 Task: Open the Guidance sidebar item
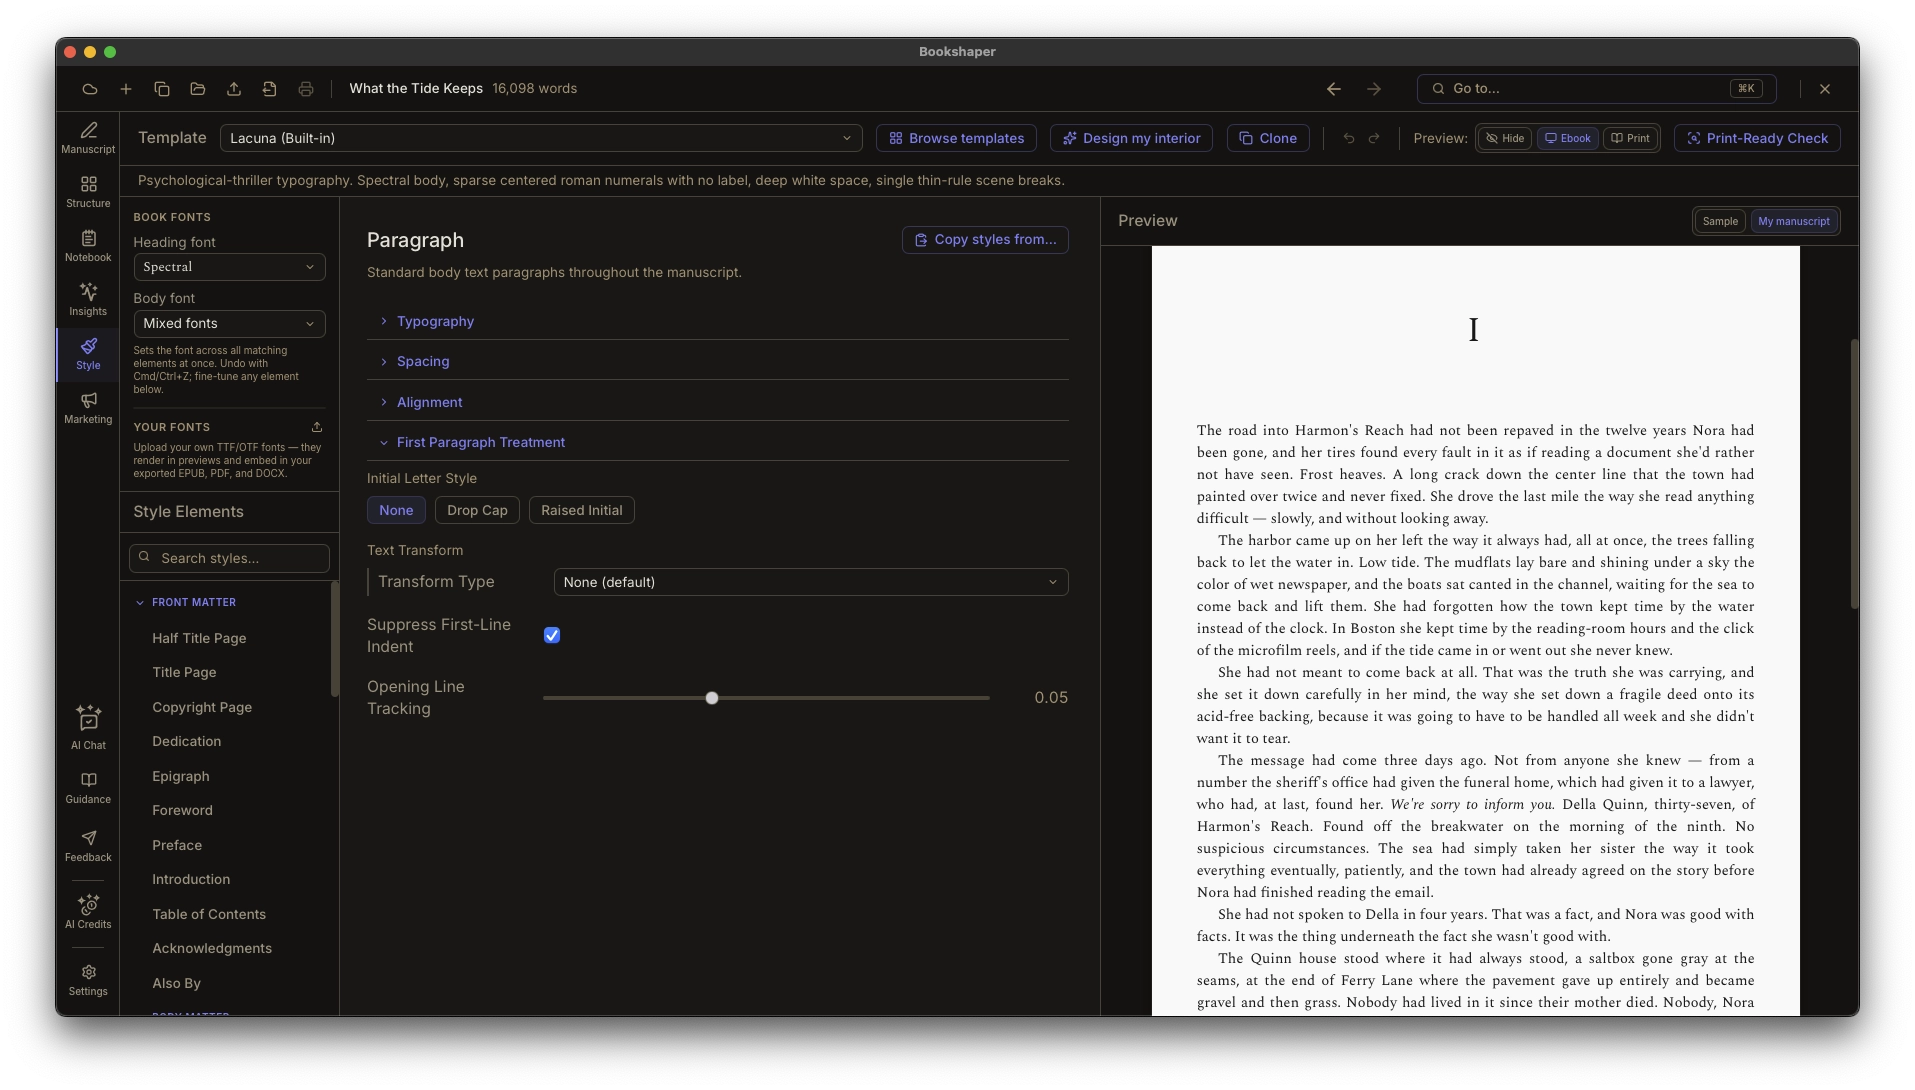click(88, 788)
